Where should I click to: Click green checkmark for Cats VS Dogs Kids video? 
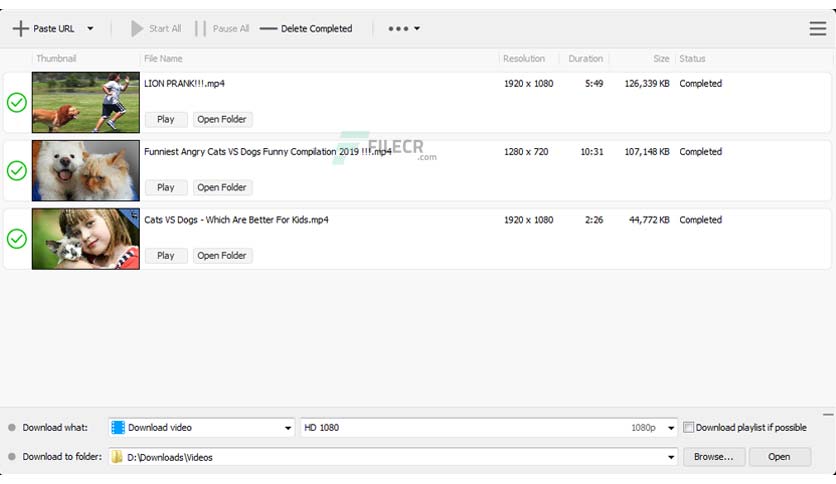17,239
